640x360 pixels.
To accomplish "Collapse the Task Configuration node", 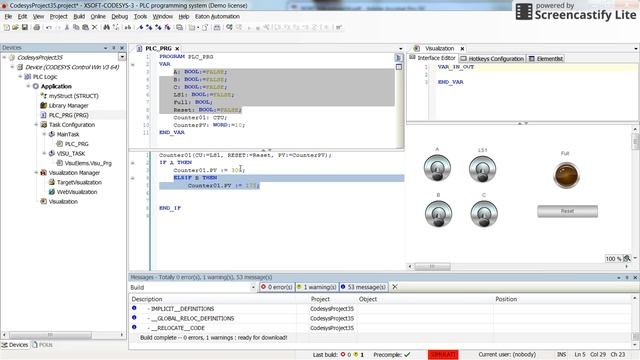I will coord(36,124).
